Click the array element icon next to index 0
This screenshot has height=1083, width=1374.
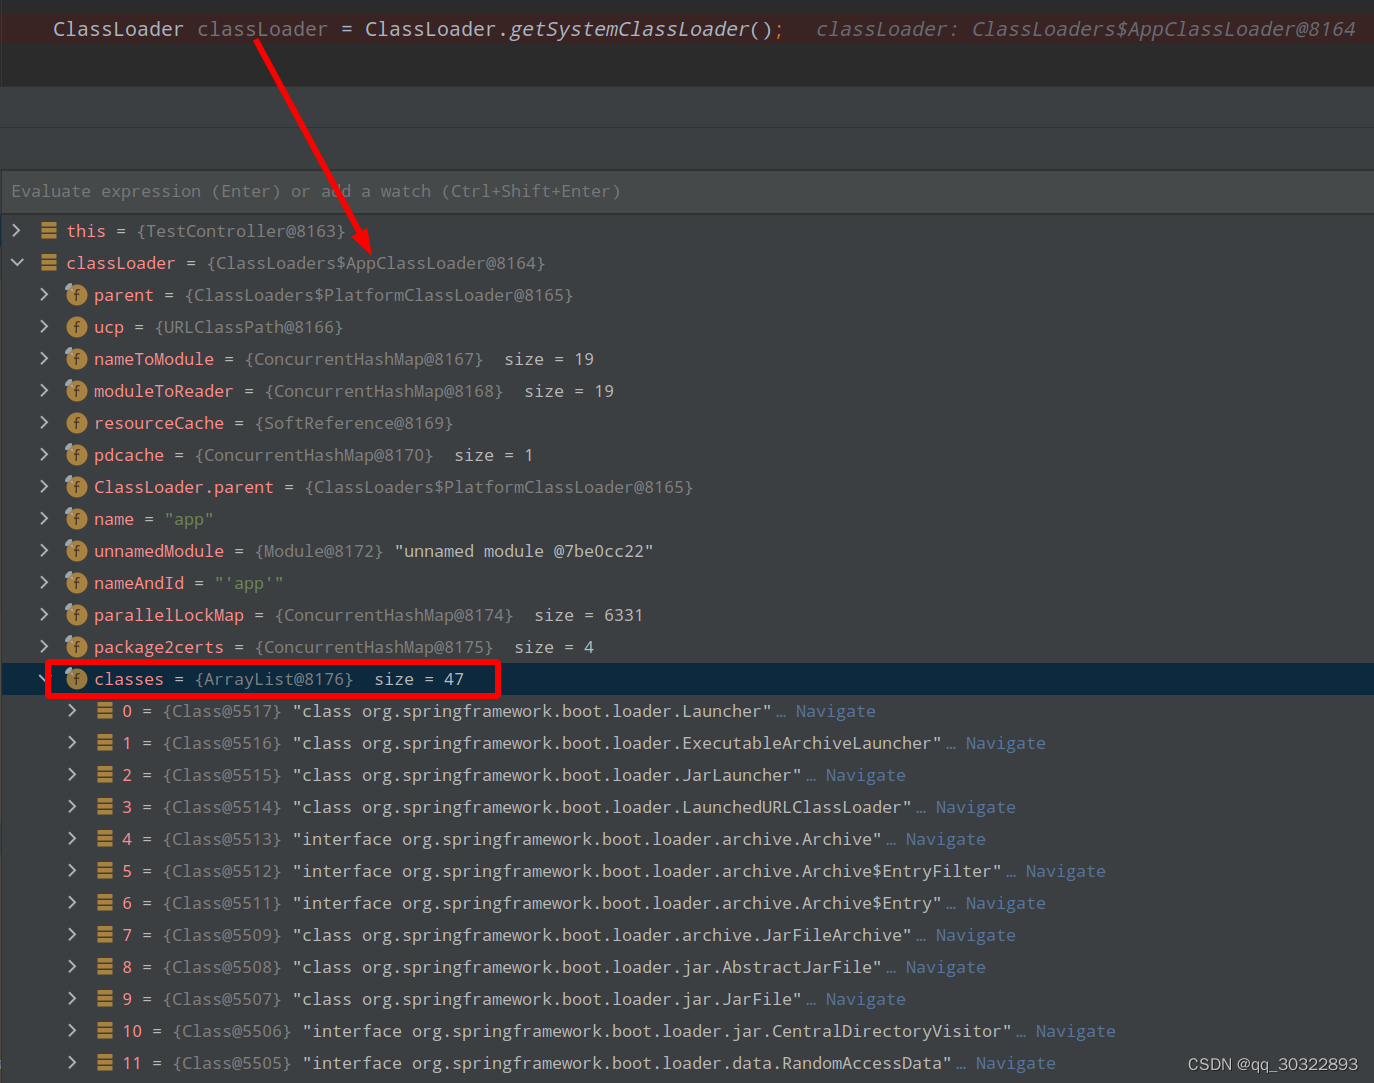pyautogui.click(x=104, y=711)
